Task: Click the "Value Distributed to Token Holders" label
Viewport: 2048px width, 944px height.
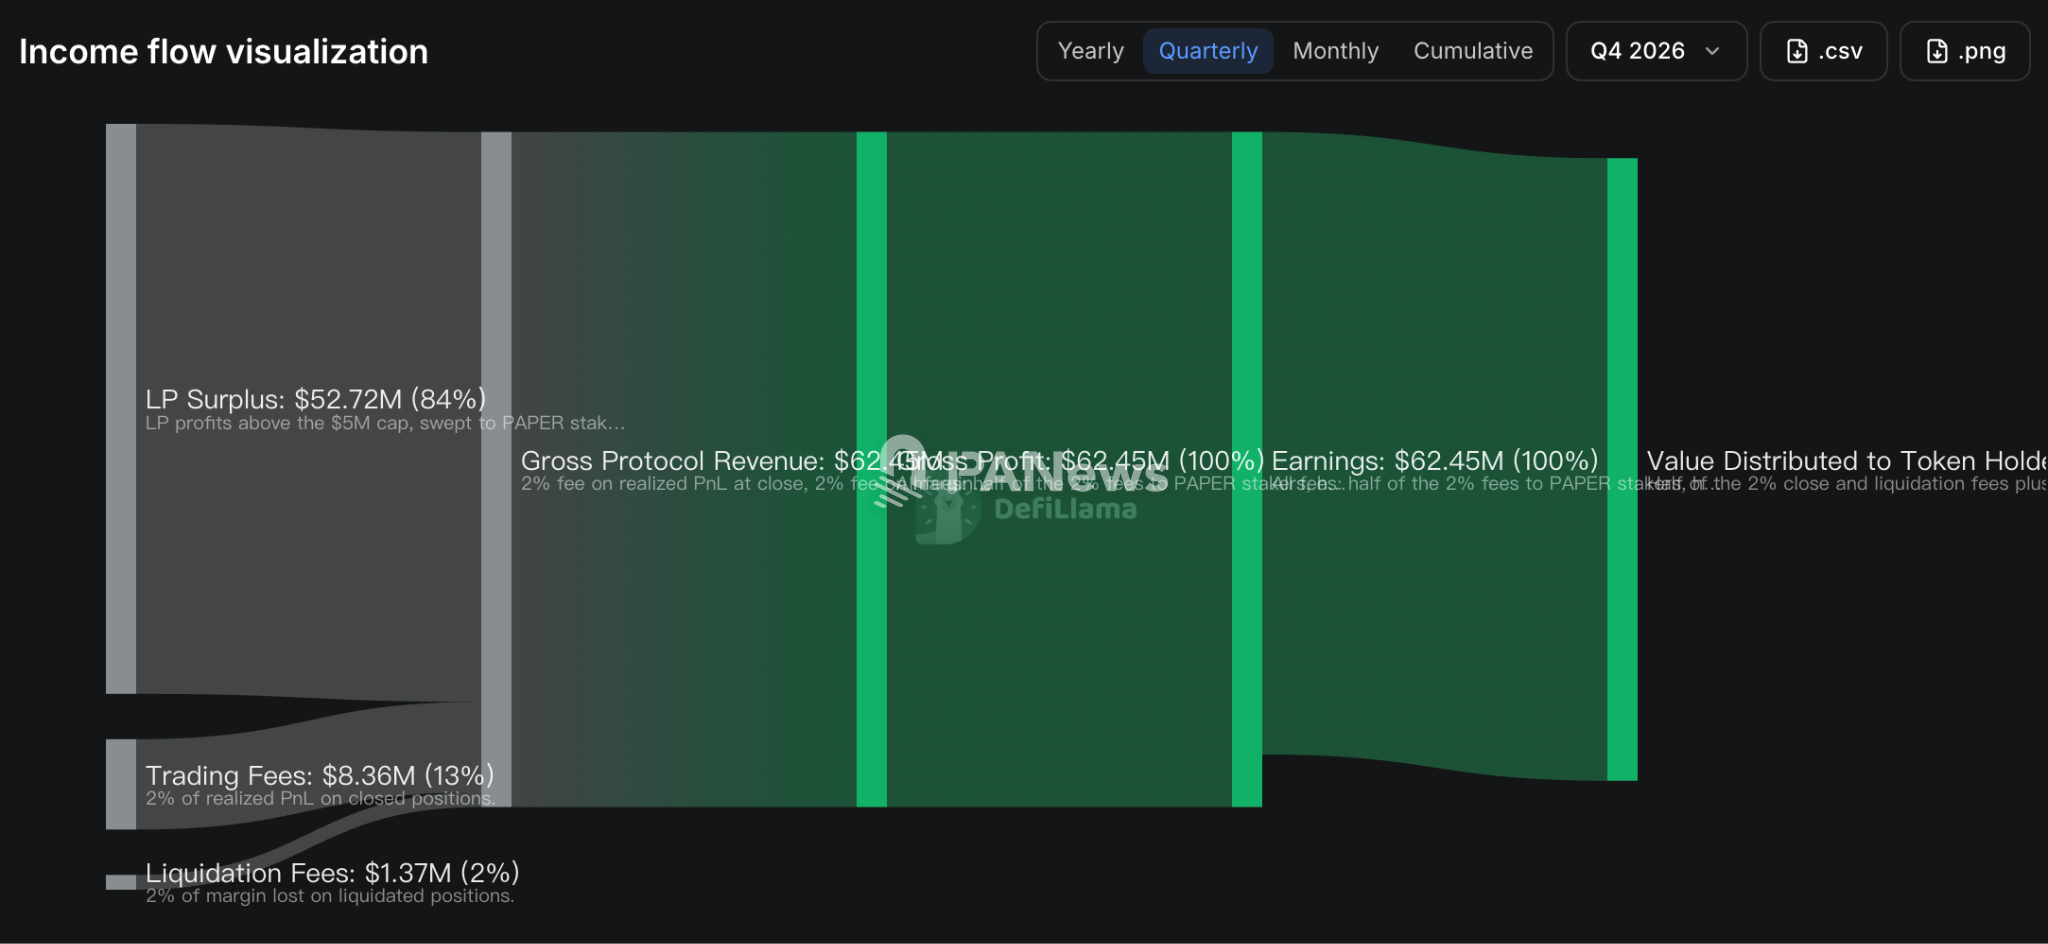Action: [1847, 460]
